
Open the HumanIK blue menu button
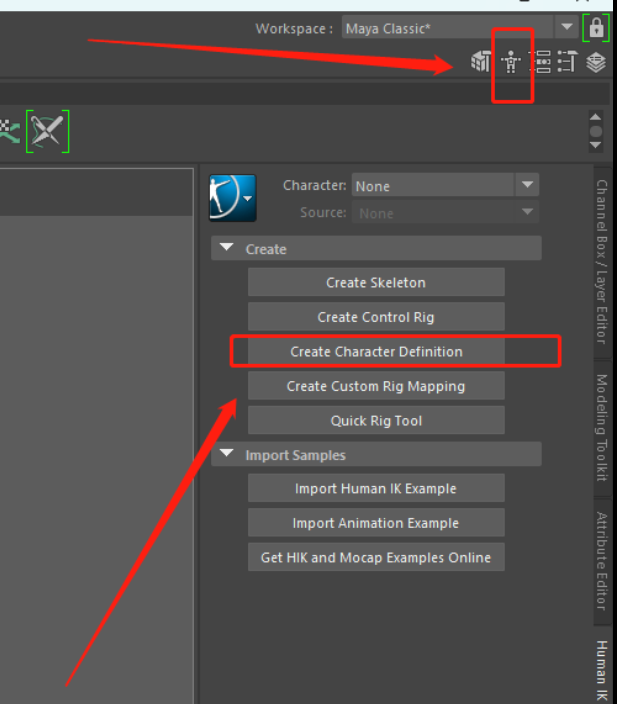pyautogui.click(x=233, y=198)
